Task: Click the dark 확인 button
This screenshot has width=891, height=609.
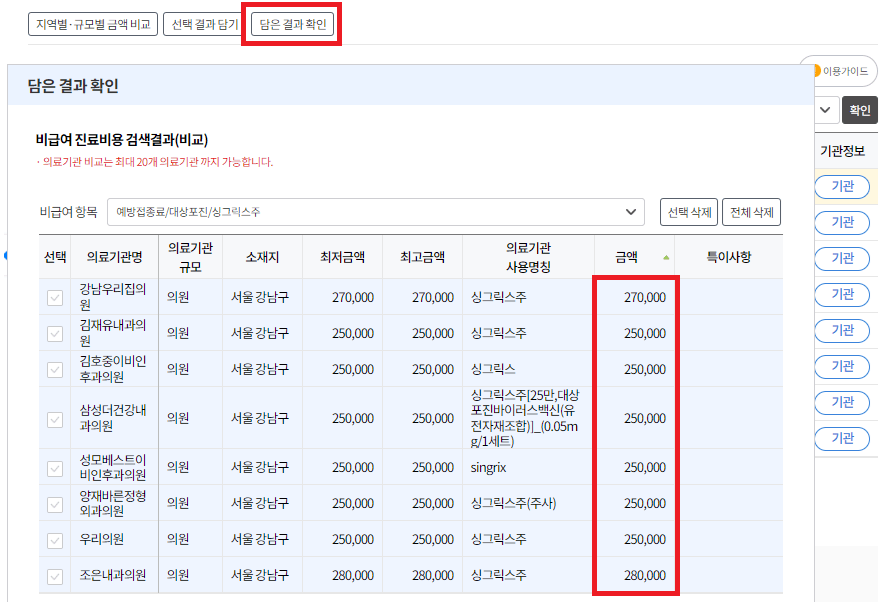Action: [x=860, y=110]
